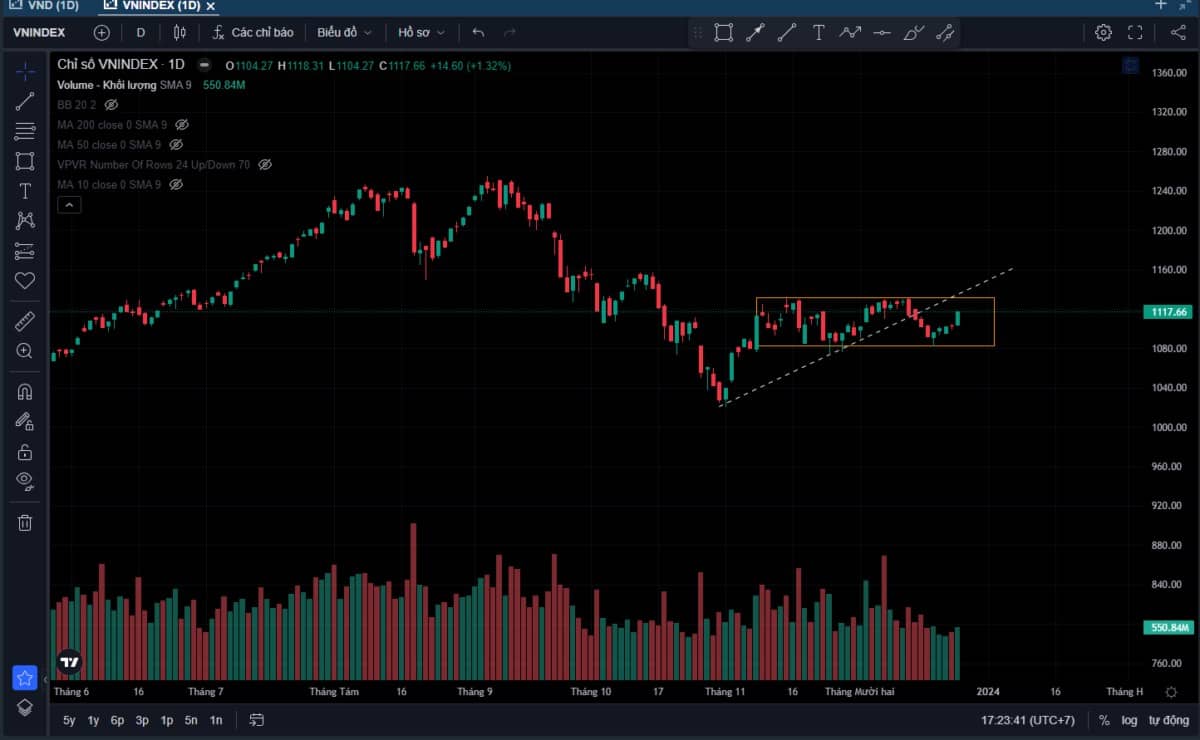Open the go-to-date calendar icon
The height and width of the screenshot is (740, 1200).
(257, 720)
